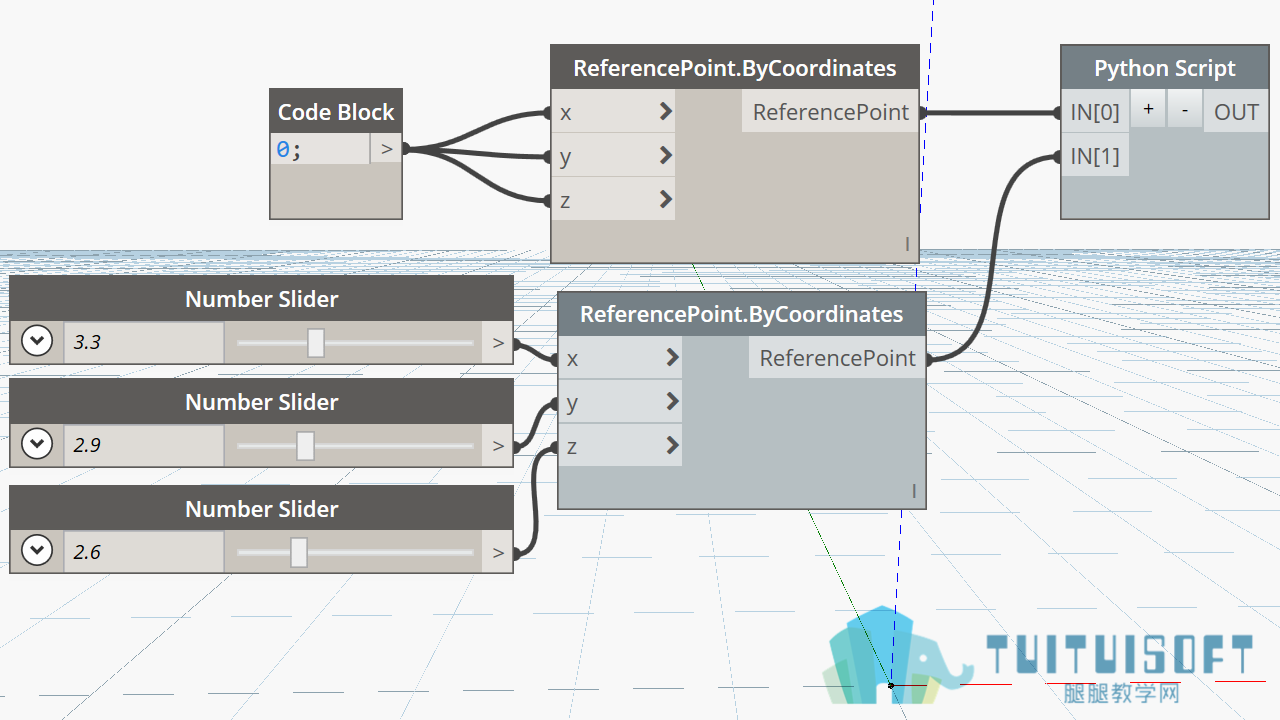Screen dimensions: 1280x720
Task: Click the IN[0] port on Python Script
Action: (1095, 112)
